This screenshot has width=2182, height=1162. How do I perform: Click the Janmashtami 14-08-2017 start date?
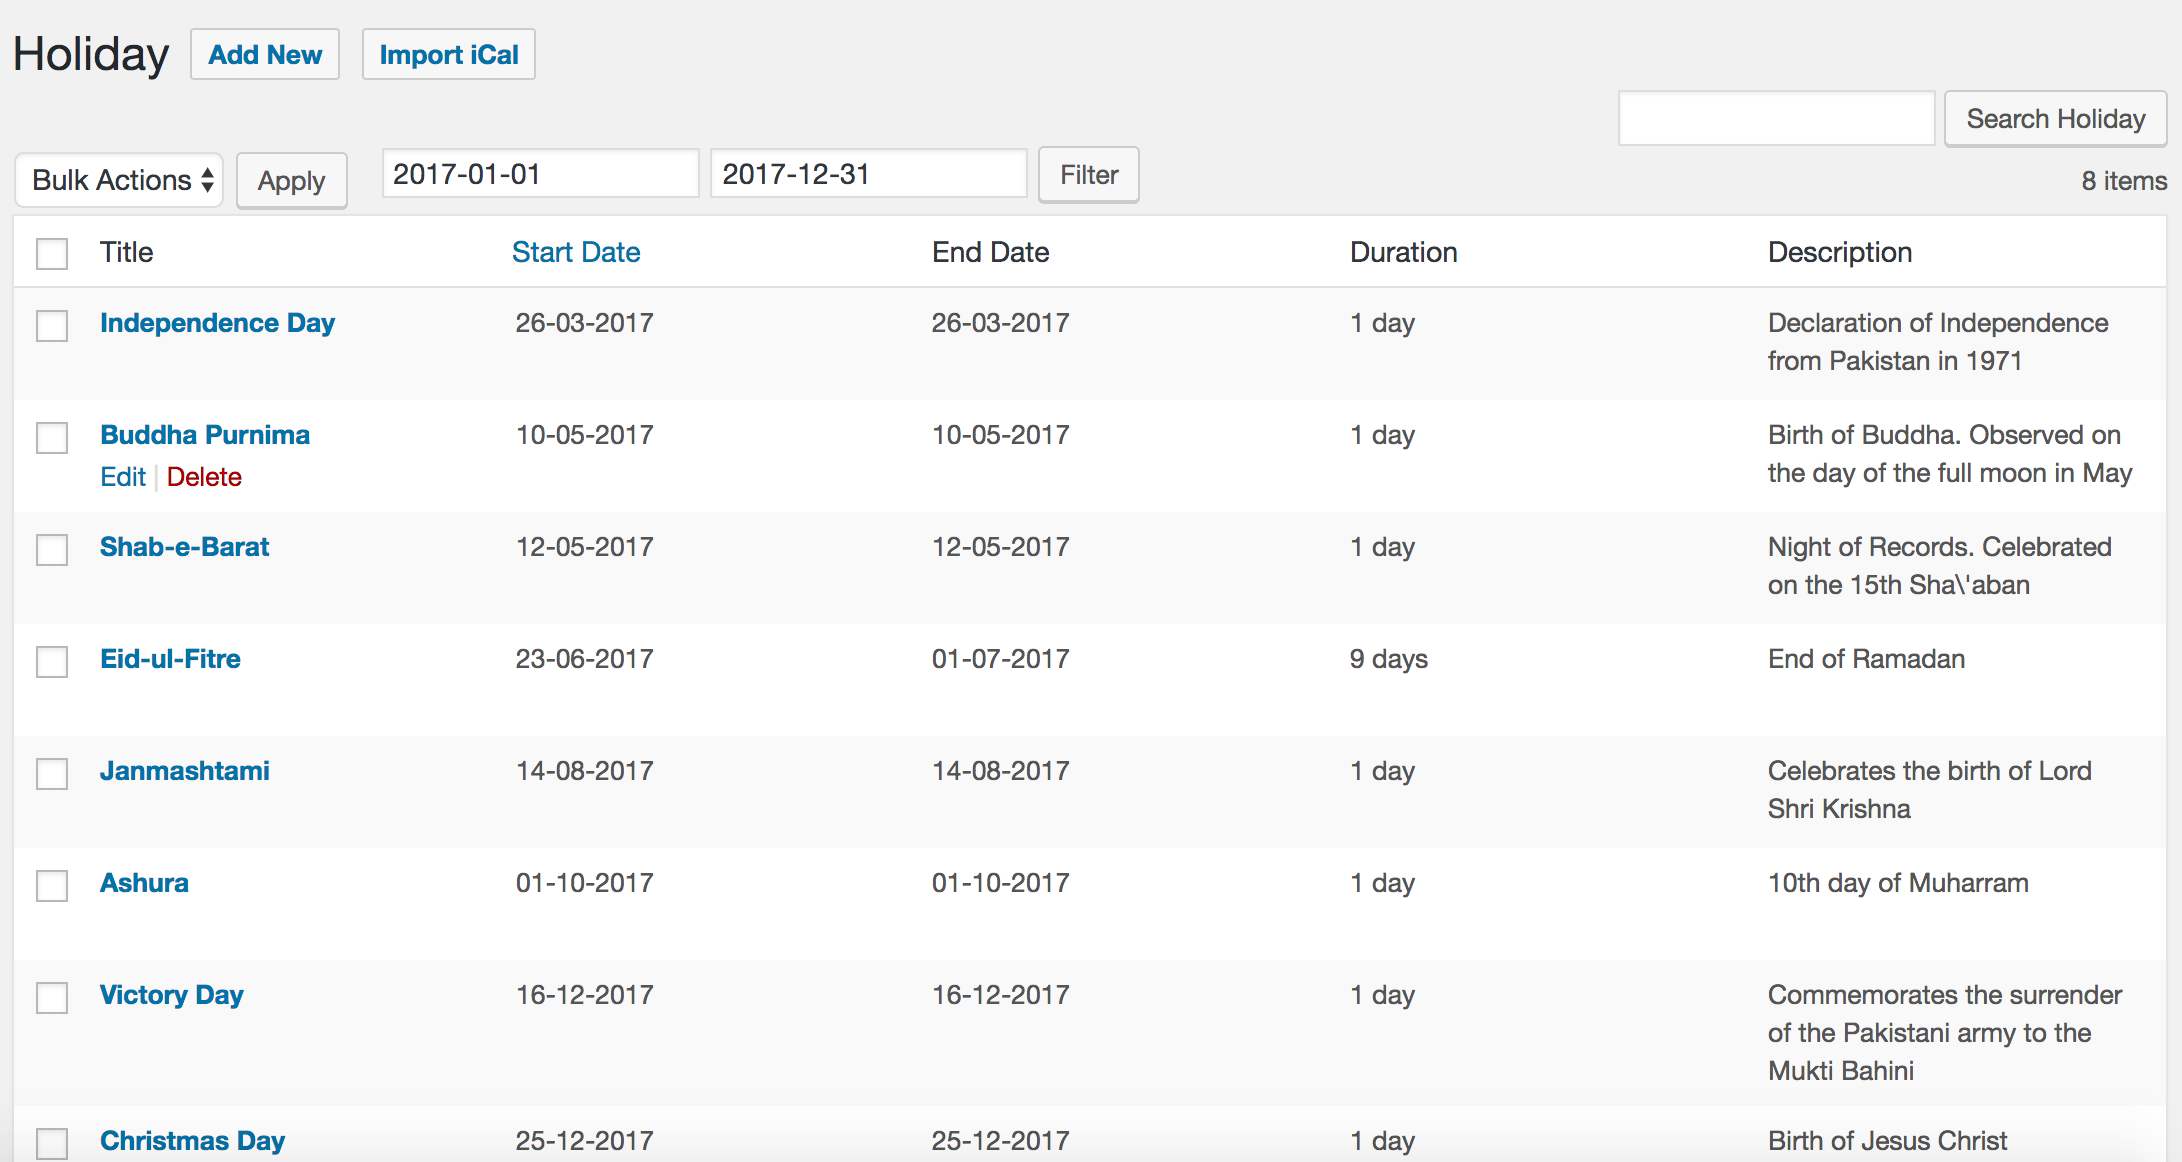584,771
